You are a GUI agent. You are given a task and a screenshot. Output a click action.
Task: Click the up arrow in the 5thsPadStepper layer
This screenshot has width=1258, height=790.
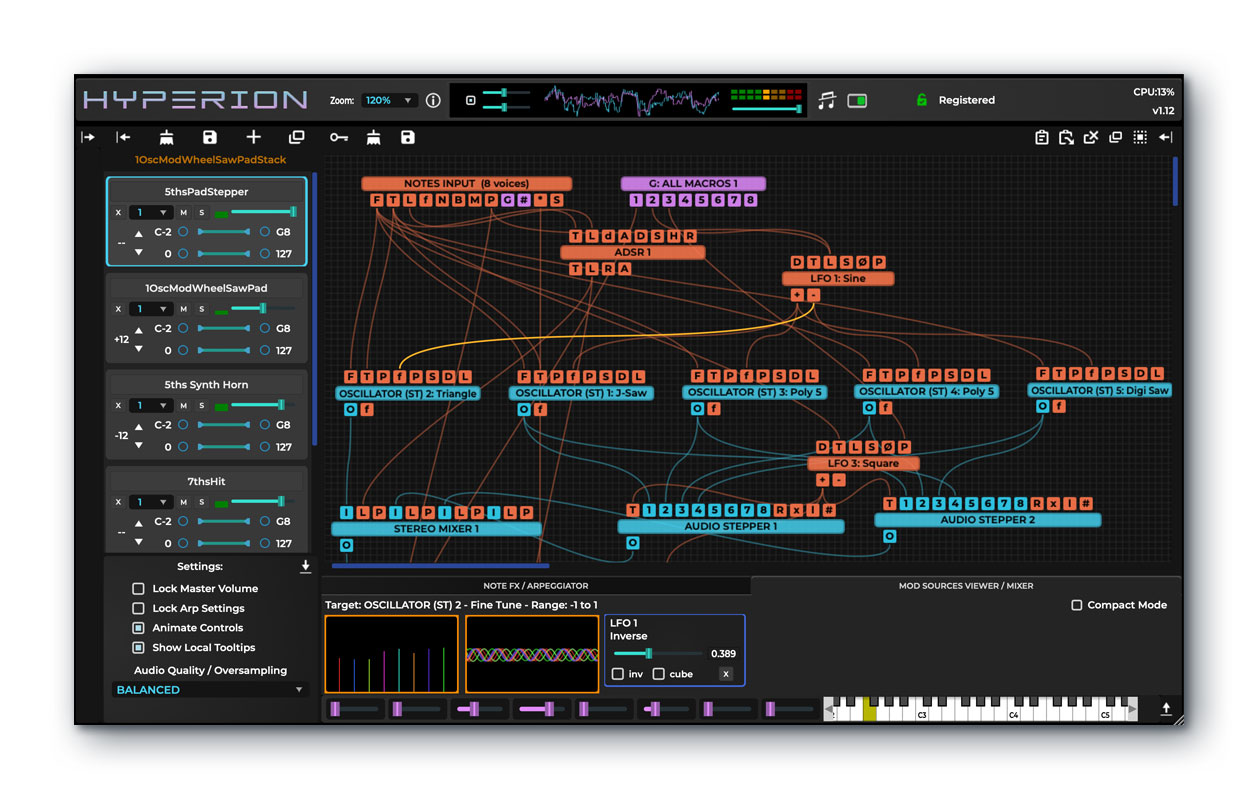click(x=139, y=232)
